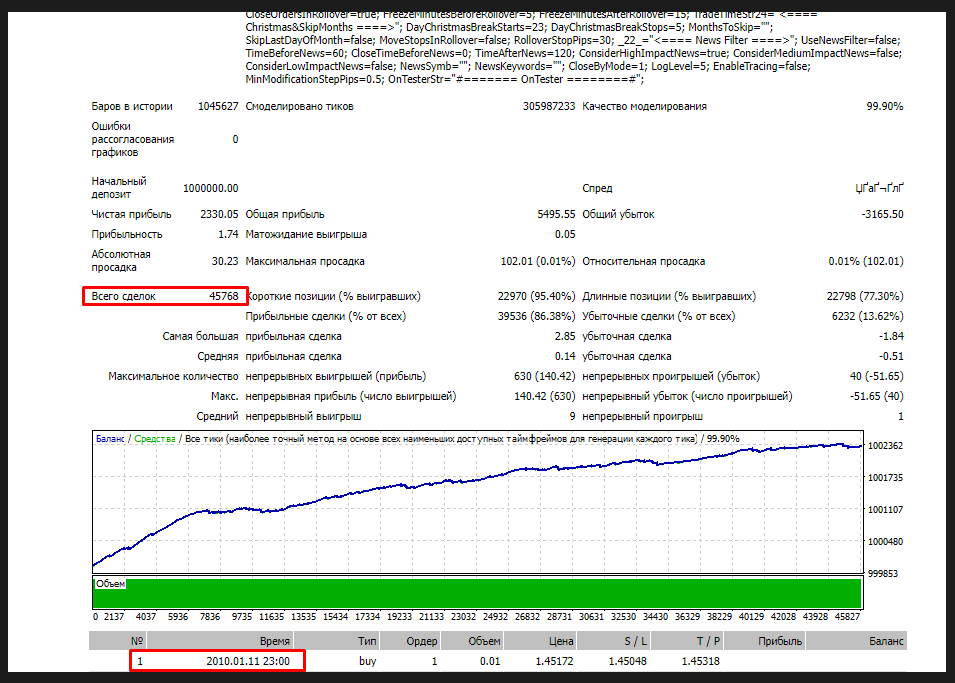The width and height of the screenshot is (955, 683).
Task: Select largest loss trade value -1.84
Action: click(892, 336)
